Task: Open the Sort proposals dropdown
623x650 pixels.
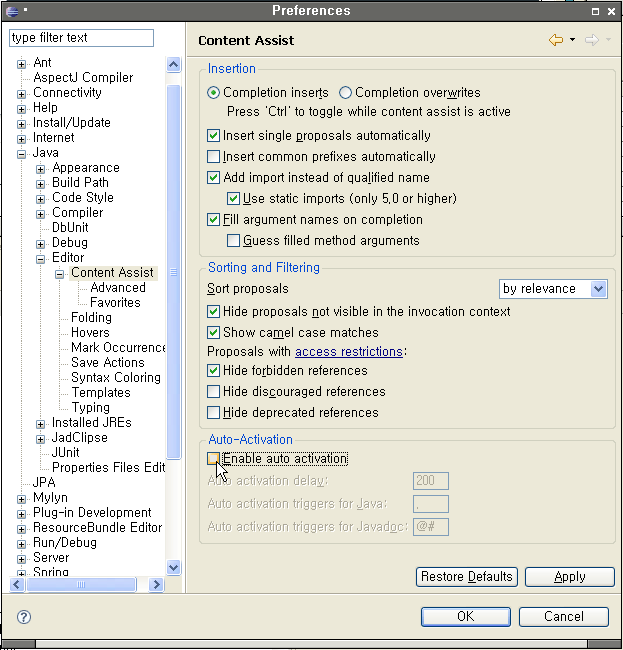Action: [553, 289]
